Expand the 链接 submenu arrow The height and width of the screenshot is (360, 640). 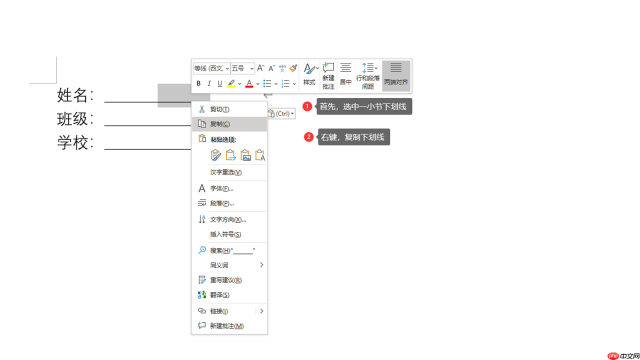[x=262, y=311]
